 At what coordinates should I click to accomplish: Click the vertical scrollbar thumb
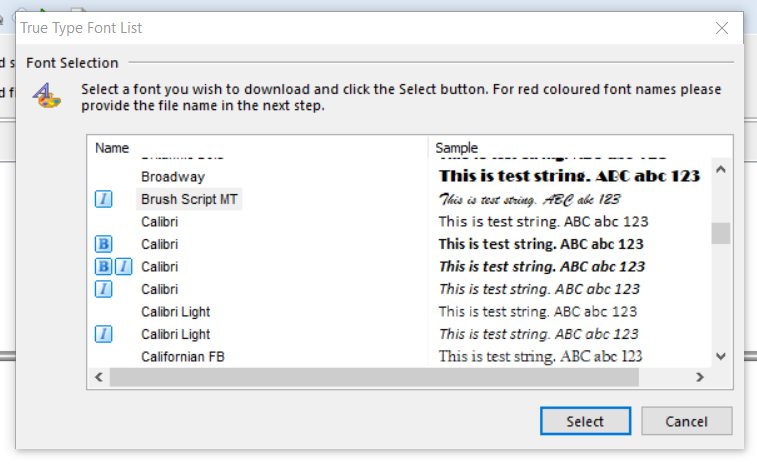(720, 233)
